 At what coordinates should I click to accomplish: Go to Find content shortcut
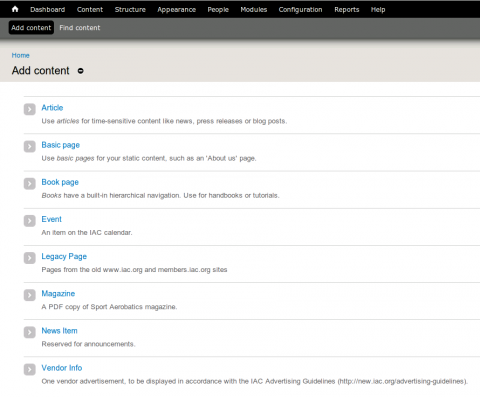(80, 28)
